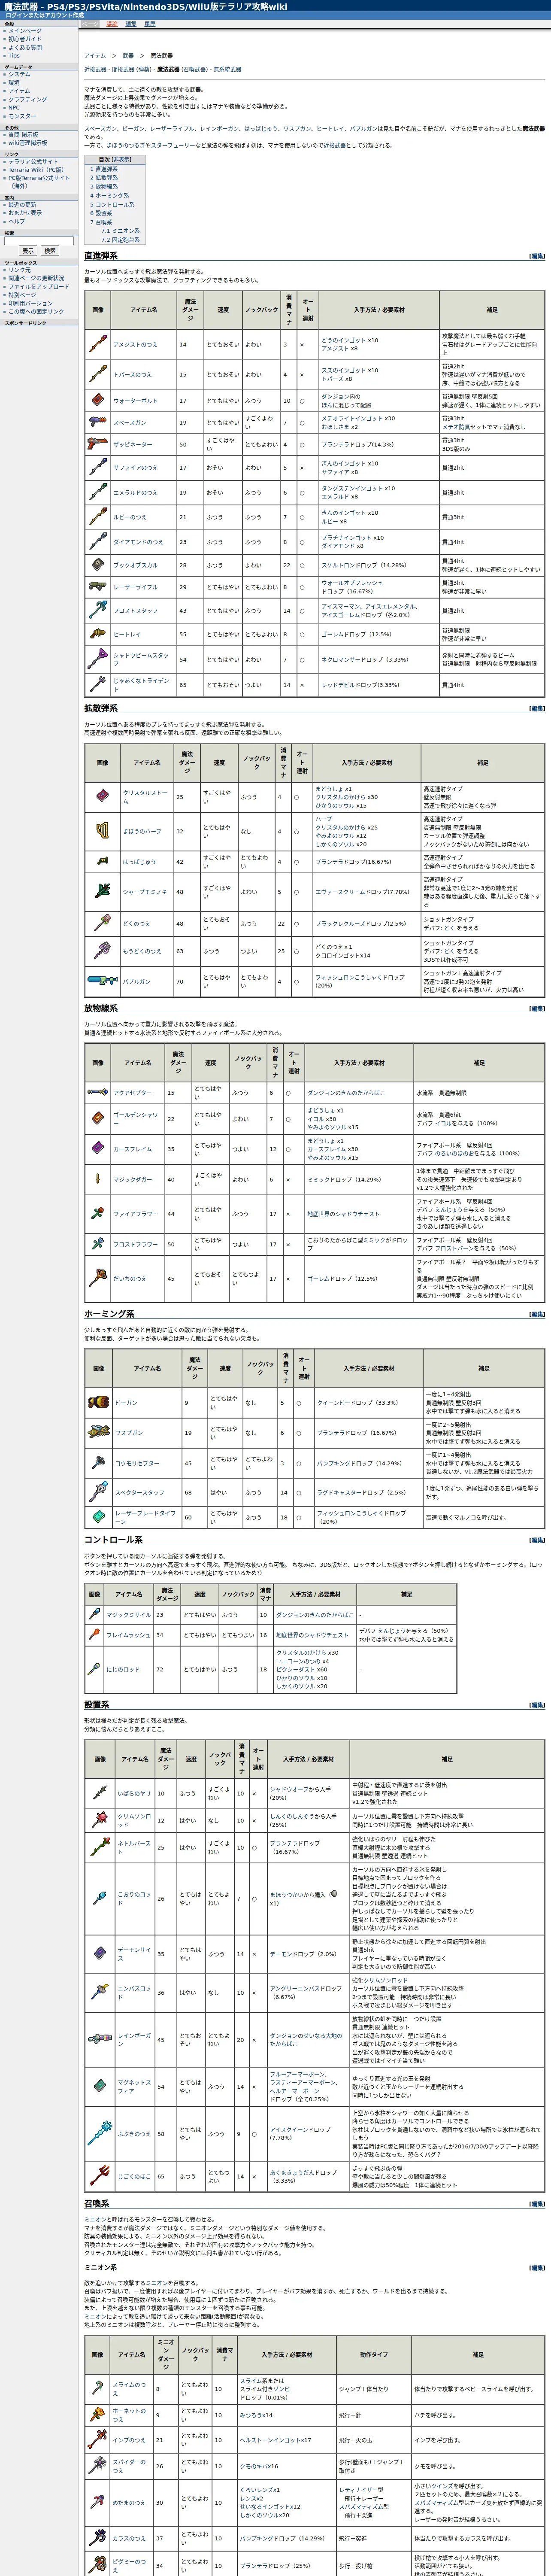Click the ゴールデンシャワー book icon

coord(98,1118)
